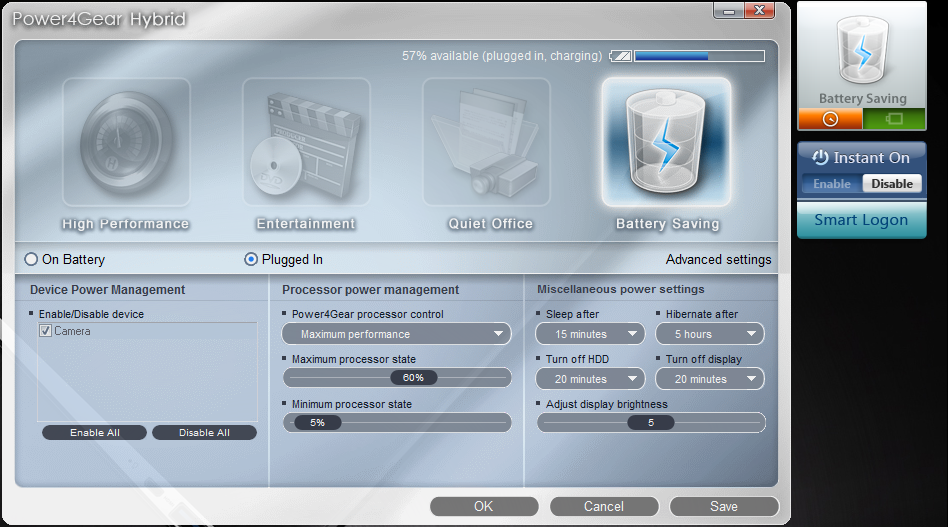This screenshot has height=527, width=948.
Task: Click the Save button
Action: point(724,507)
